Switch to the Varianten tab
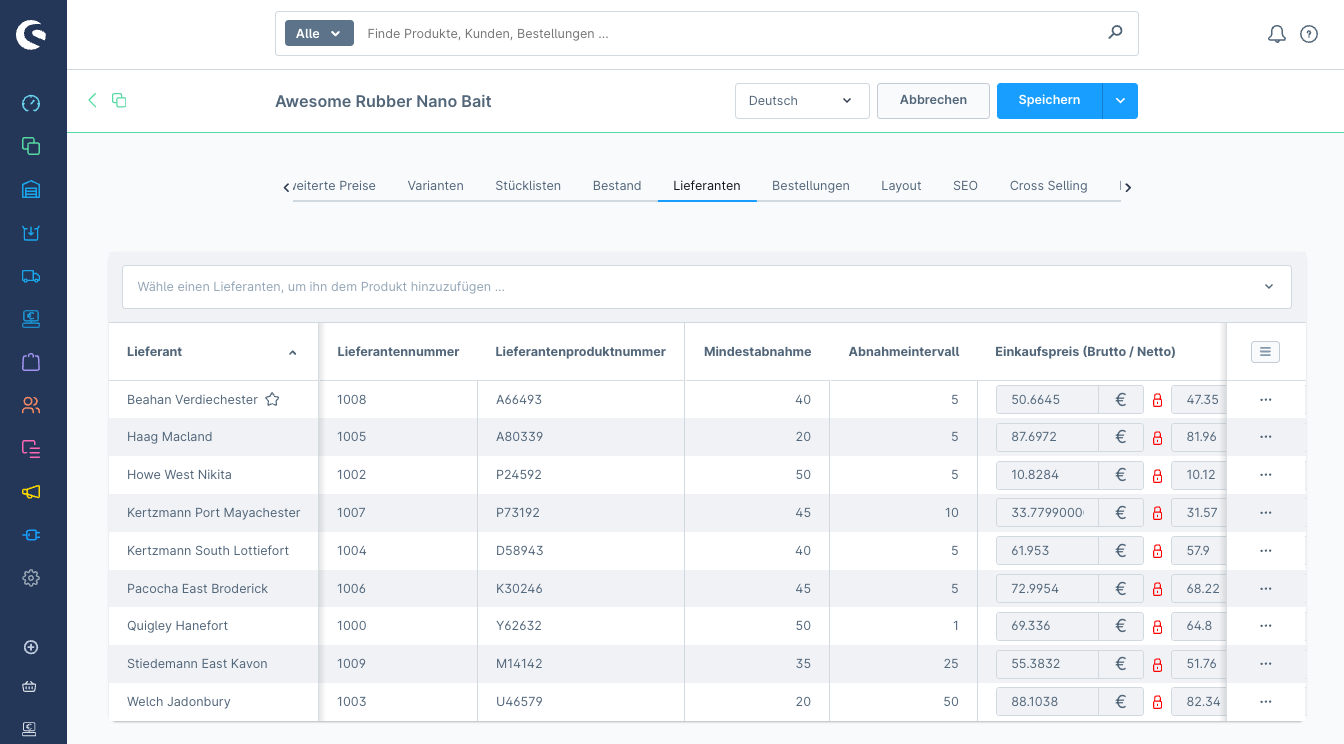Image resolution: width=1344 pixels, height=744 pixels. 435,186
